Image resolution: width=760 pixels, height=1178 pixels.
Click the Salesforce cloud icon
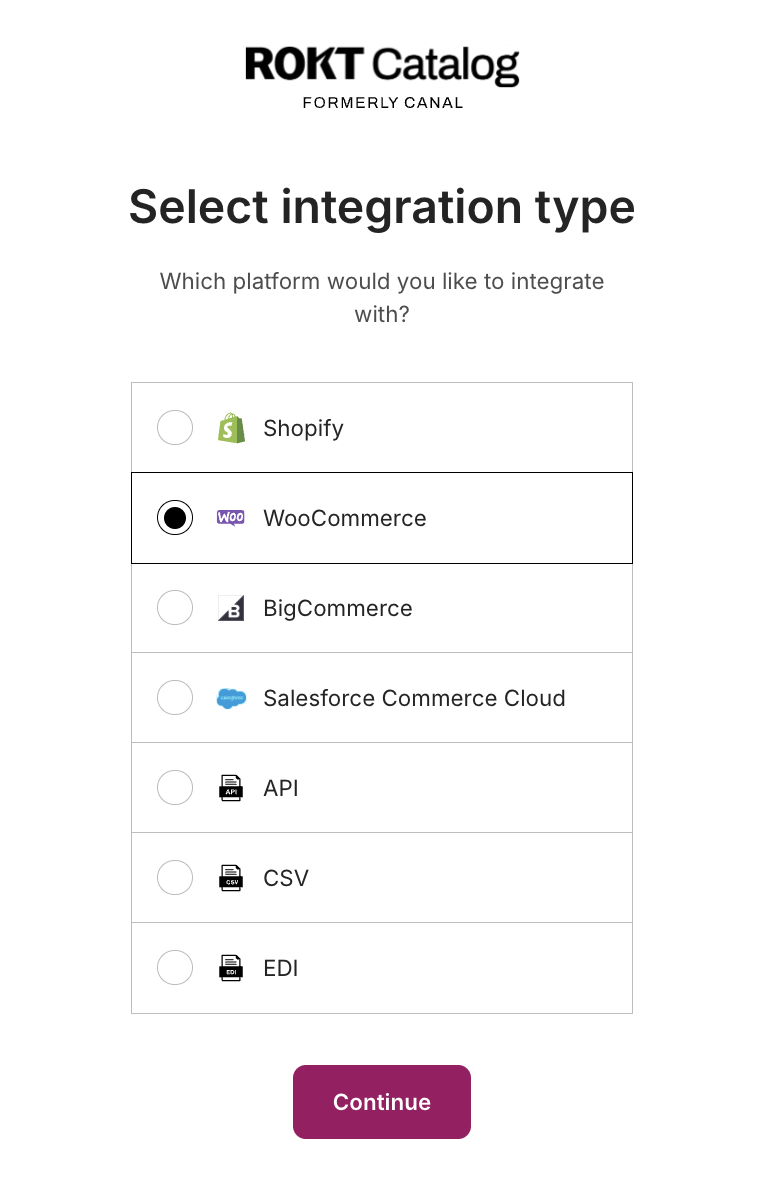231,698
